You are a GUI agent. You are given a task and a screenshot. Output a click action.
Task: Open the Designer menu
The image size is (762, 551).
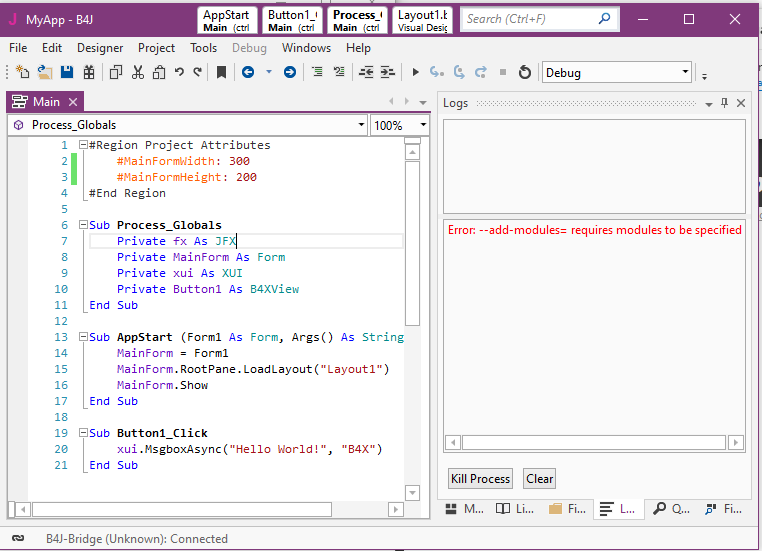point(100,48)
